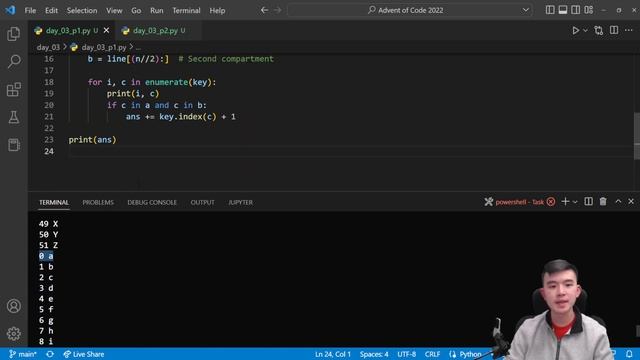Open the Explorer view in activity bar
Screen dimensions: 640x360
[x=13, y=34]
